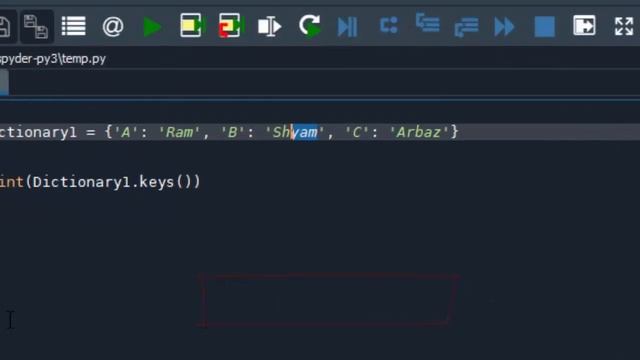Click on 'Arbaz' string value
The height and width of the screenshot is (360, 640).
tap(419, 132)
